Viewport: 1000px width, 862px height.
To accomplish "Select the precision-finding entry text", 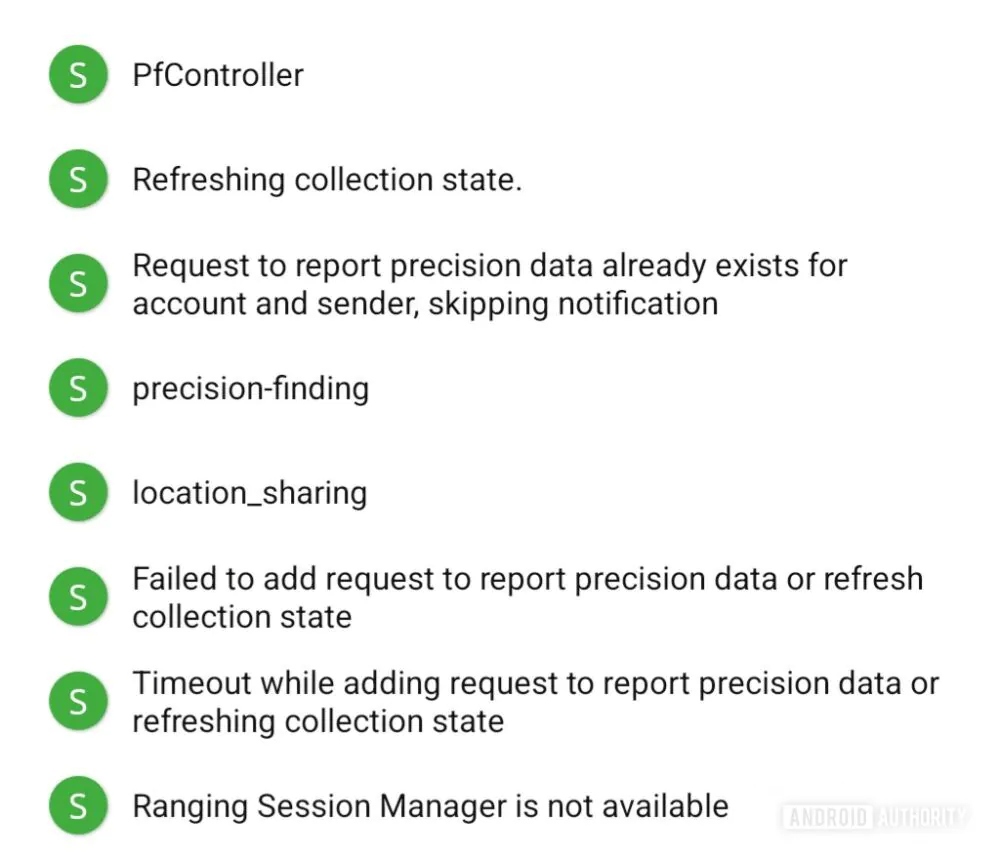I will click(251, 389).
